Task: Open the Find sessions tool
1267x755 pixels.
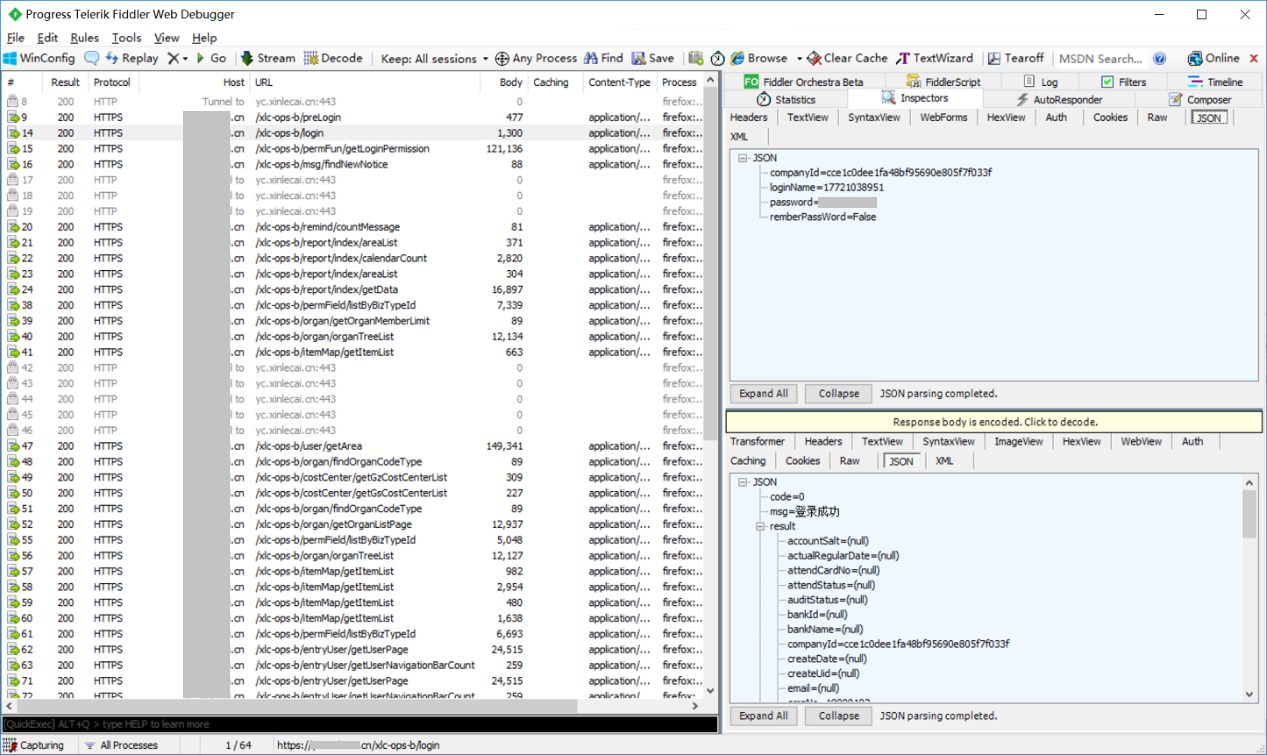Action: [x=604, y=58]
